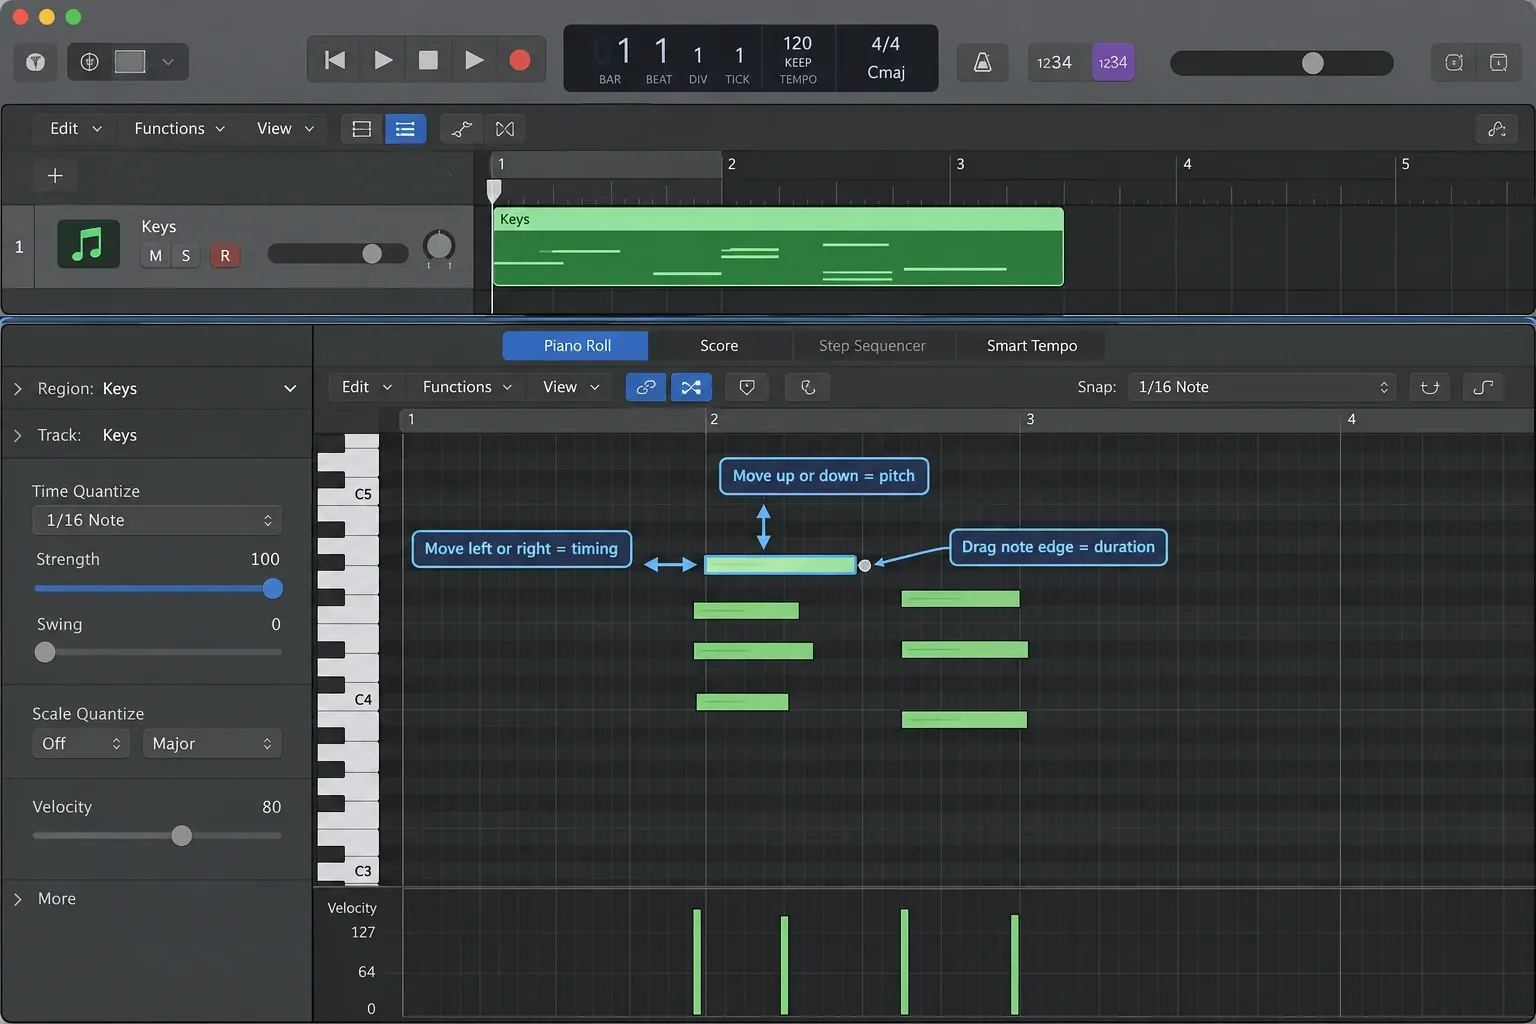Select the green Keys region in the tracks area
This screenshot has height=1024, width=1536.
(x=778, y=247)
